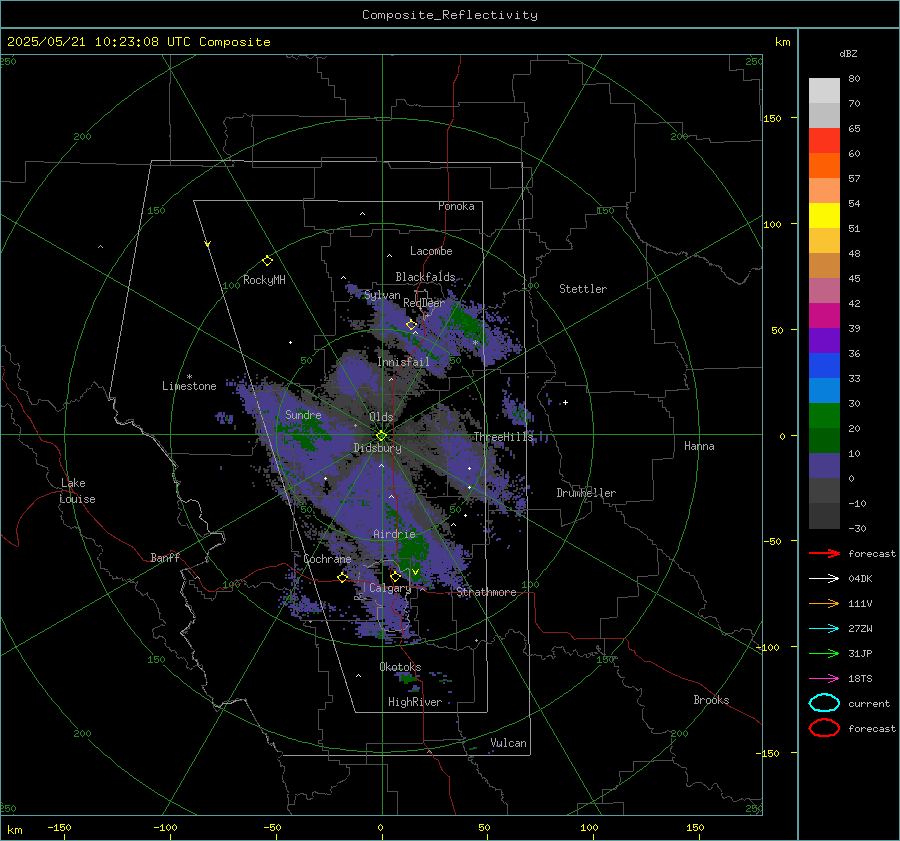Click the Stettler town label
This screenshot has height=841, width=900.
[x=583, y=289]
